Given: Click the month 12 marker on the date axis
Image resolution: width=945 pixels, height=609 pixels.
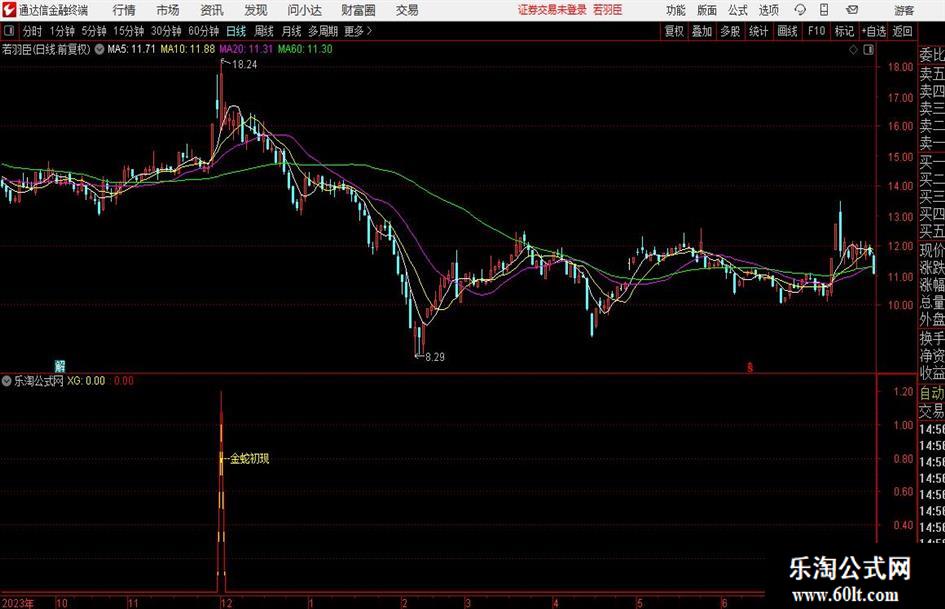Looking at the screenshot, I should point(226,603).
